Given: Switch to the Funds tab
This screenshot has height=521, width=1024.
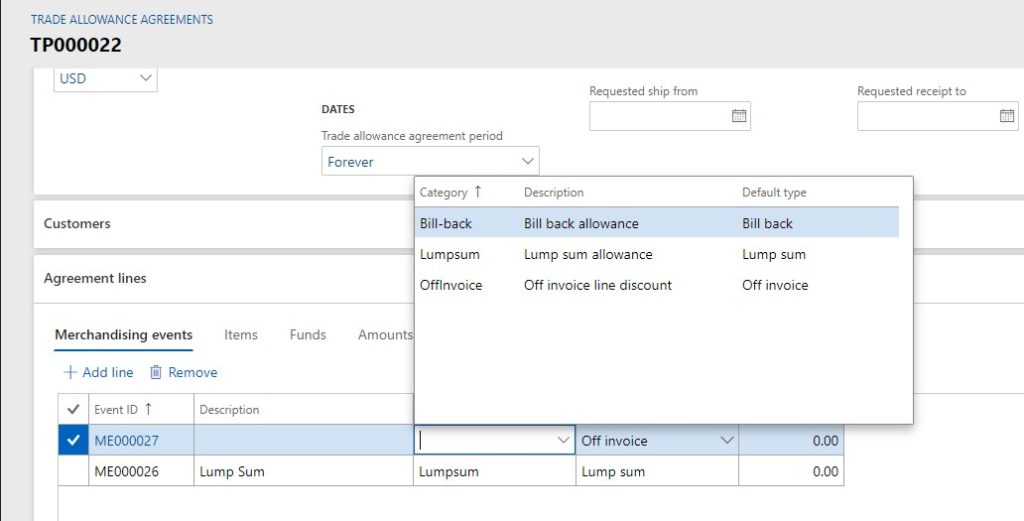Looking at the screenshot, I should click(307, 335).
